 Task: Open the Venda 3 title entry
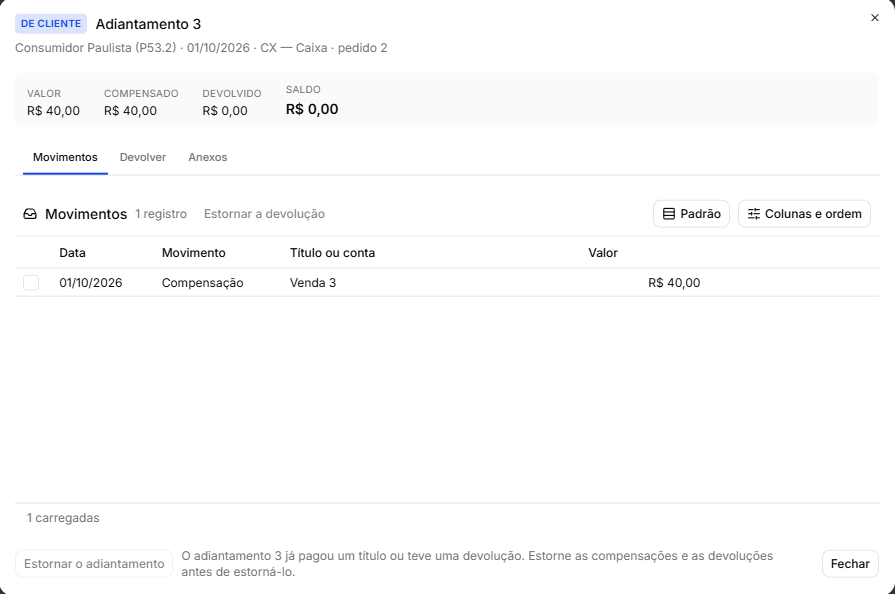313,282
